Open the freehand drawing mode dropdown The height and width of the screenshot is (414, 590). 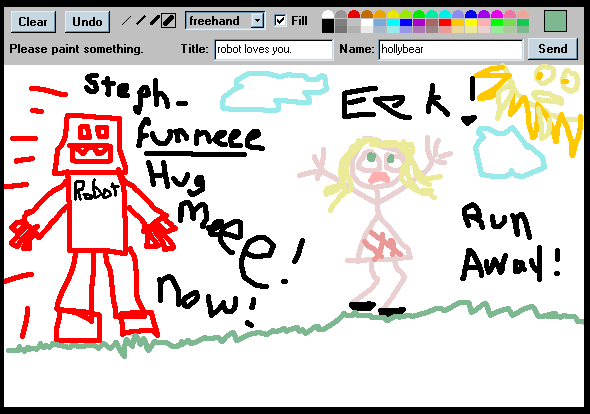click(x=225, y=20)
